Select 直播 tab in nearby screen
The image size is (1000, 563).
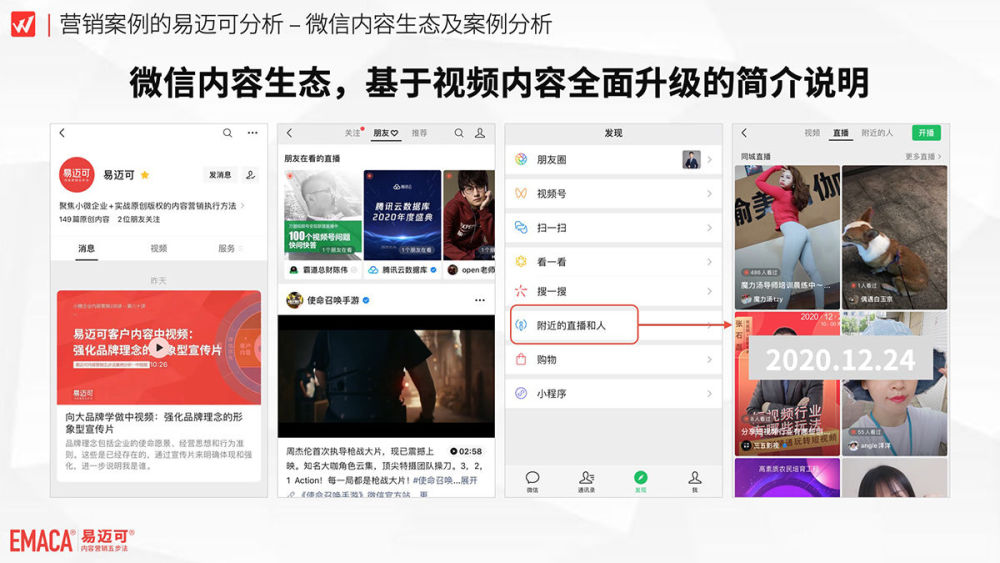point(841,133)
